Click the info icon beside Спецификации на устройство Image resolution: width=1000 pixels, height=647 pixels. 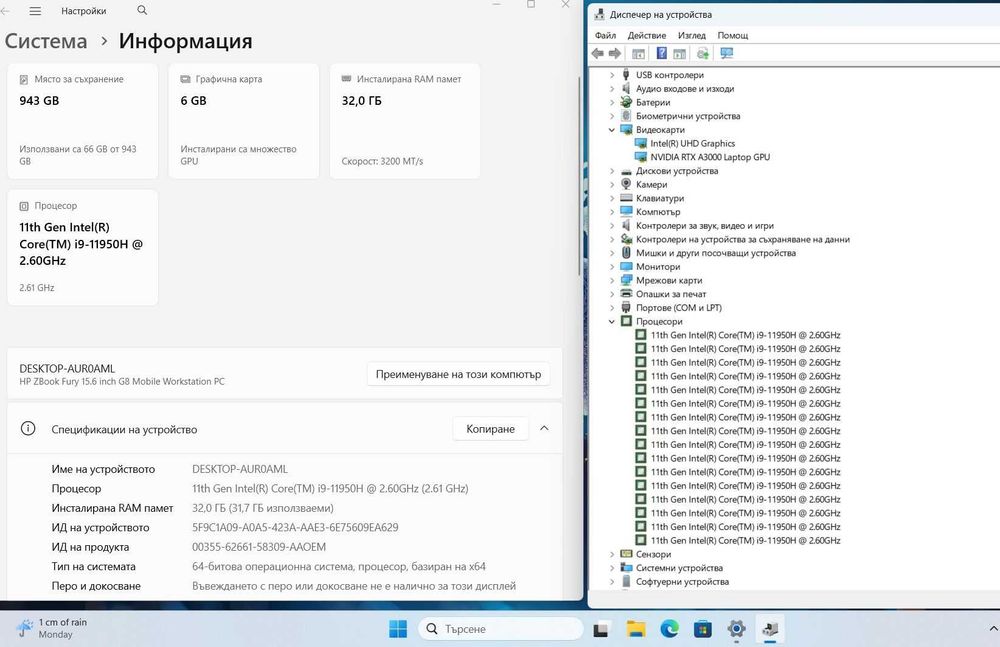pos(28,429)
